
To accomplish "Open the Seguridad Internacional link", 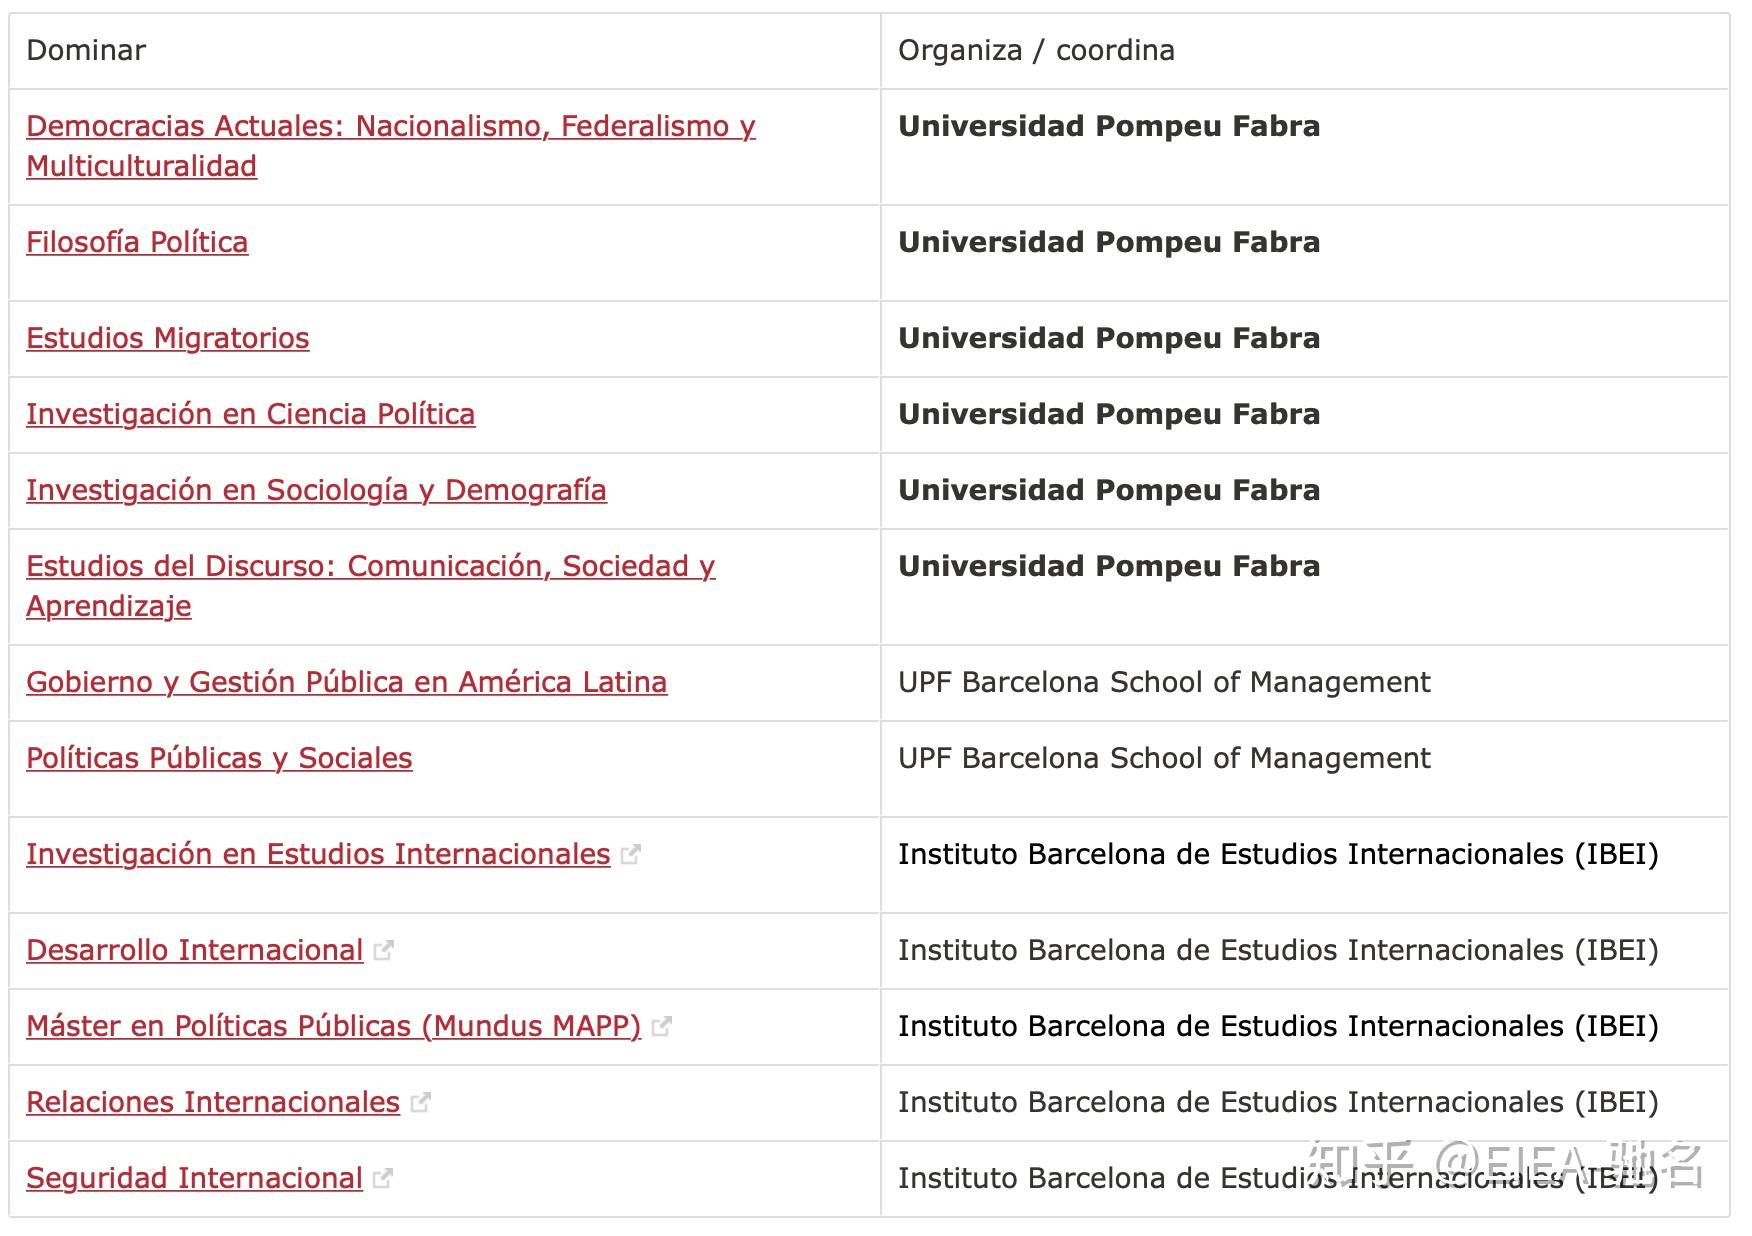I will [x=194, y=1178].
